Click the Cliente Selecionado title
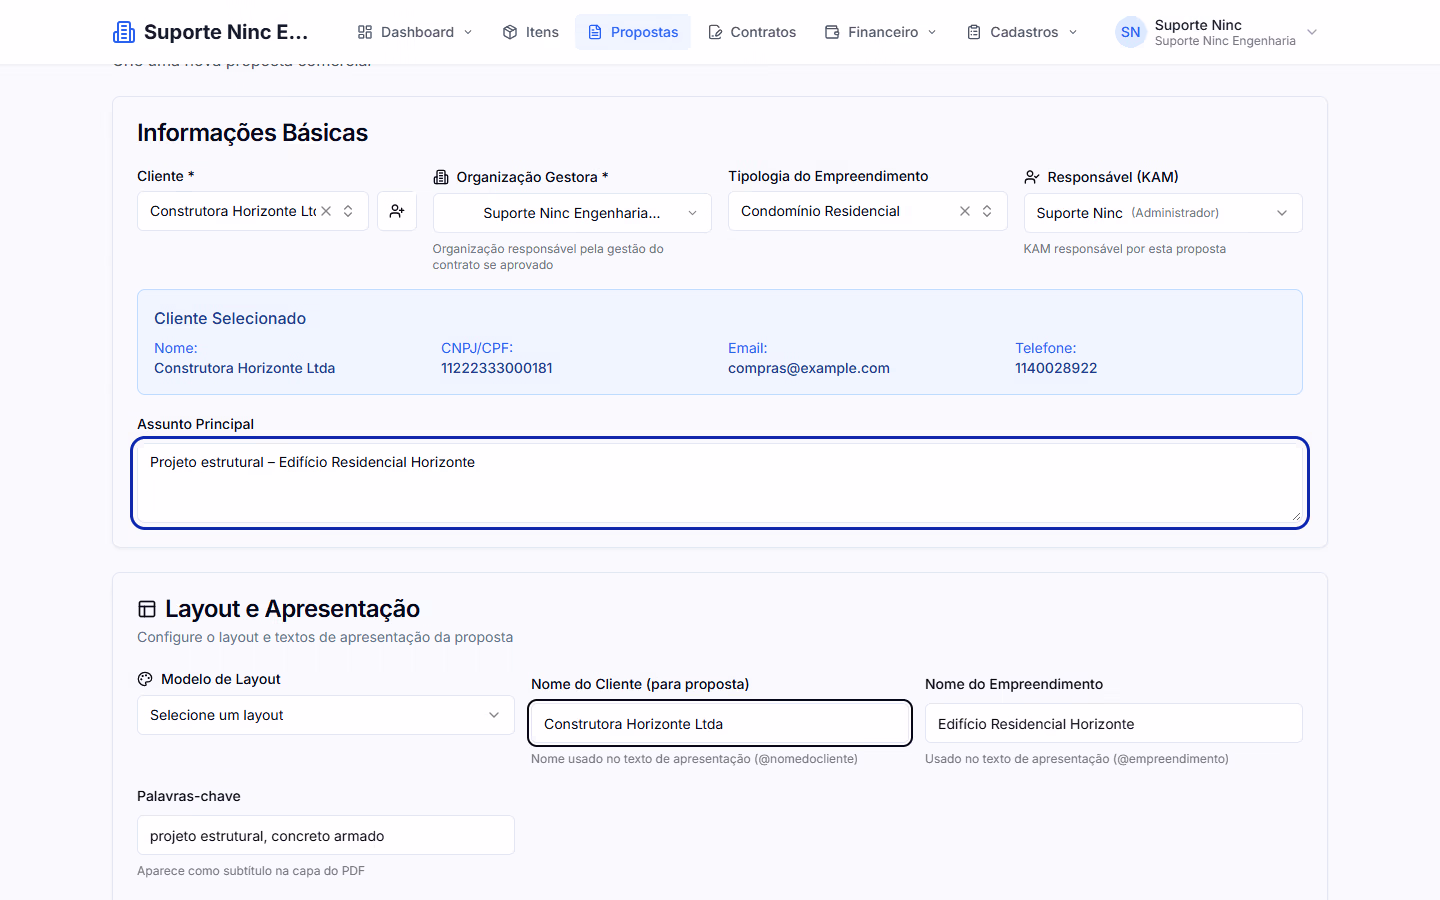Screen dimensions: 1440x900 (230, 318)
